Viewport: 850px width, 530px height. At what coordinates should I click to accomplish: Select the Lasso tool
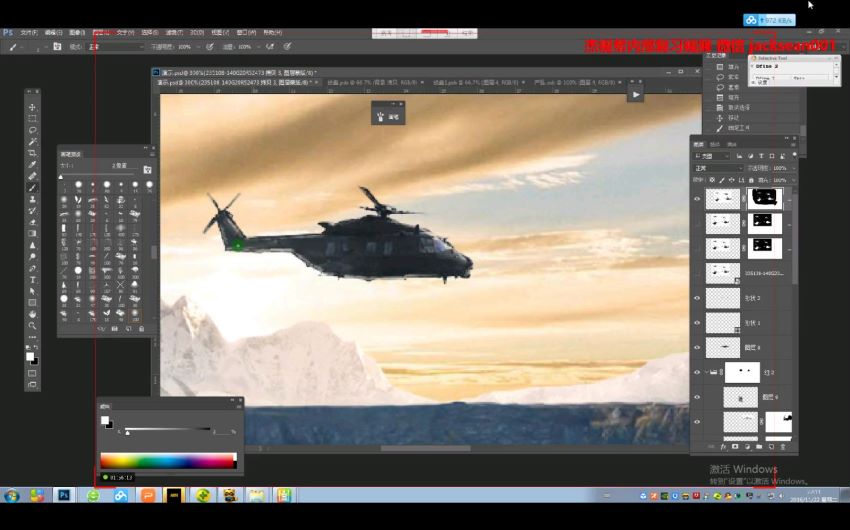33,130
